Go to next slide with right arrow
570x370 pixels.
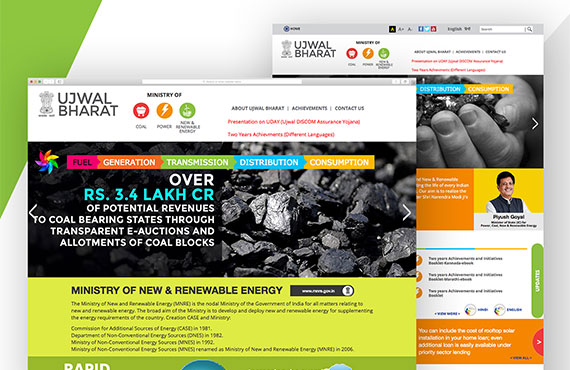[x=406, y=212]
